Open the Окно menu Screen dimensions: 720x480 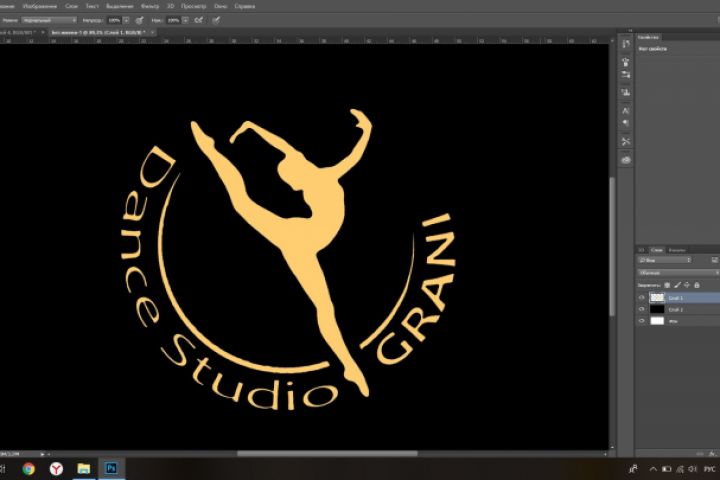tap(221, 6)
